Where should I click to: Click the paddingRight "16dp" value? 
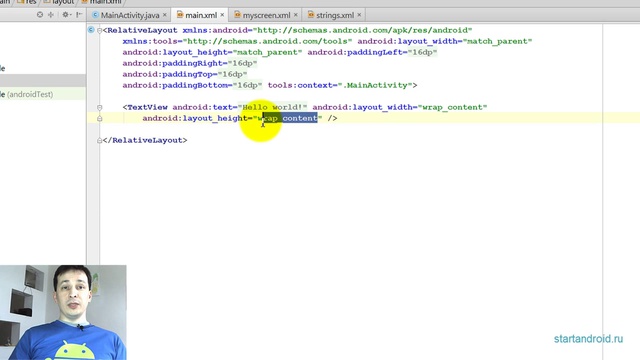coord(242,63)
